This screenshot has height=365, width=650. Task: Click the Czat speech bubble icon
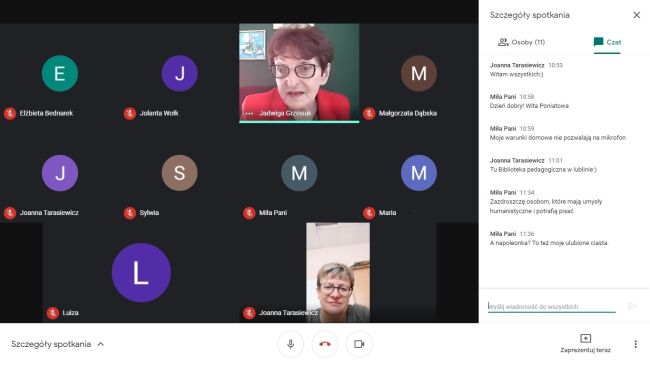[598, 42]
